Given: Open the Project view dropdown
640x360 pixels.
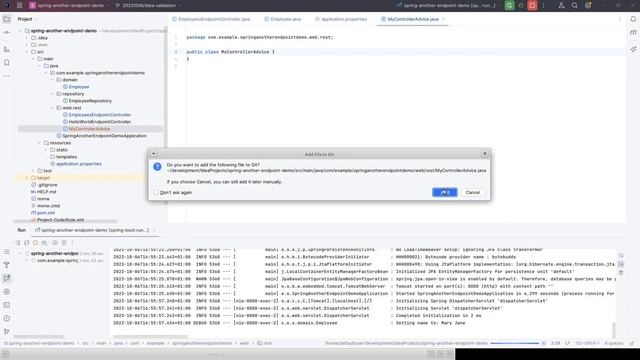Looking at the screenshot, I should (27, 19).
